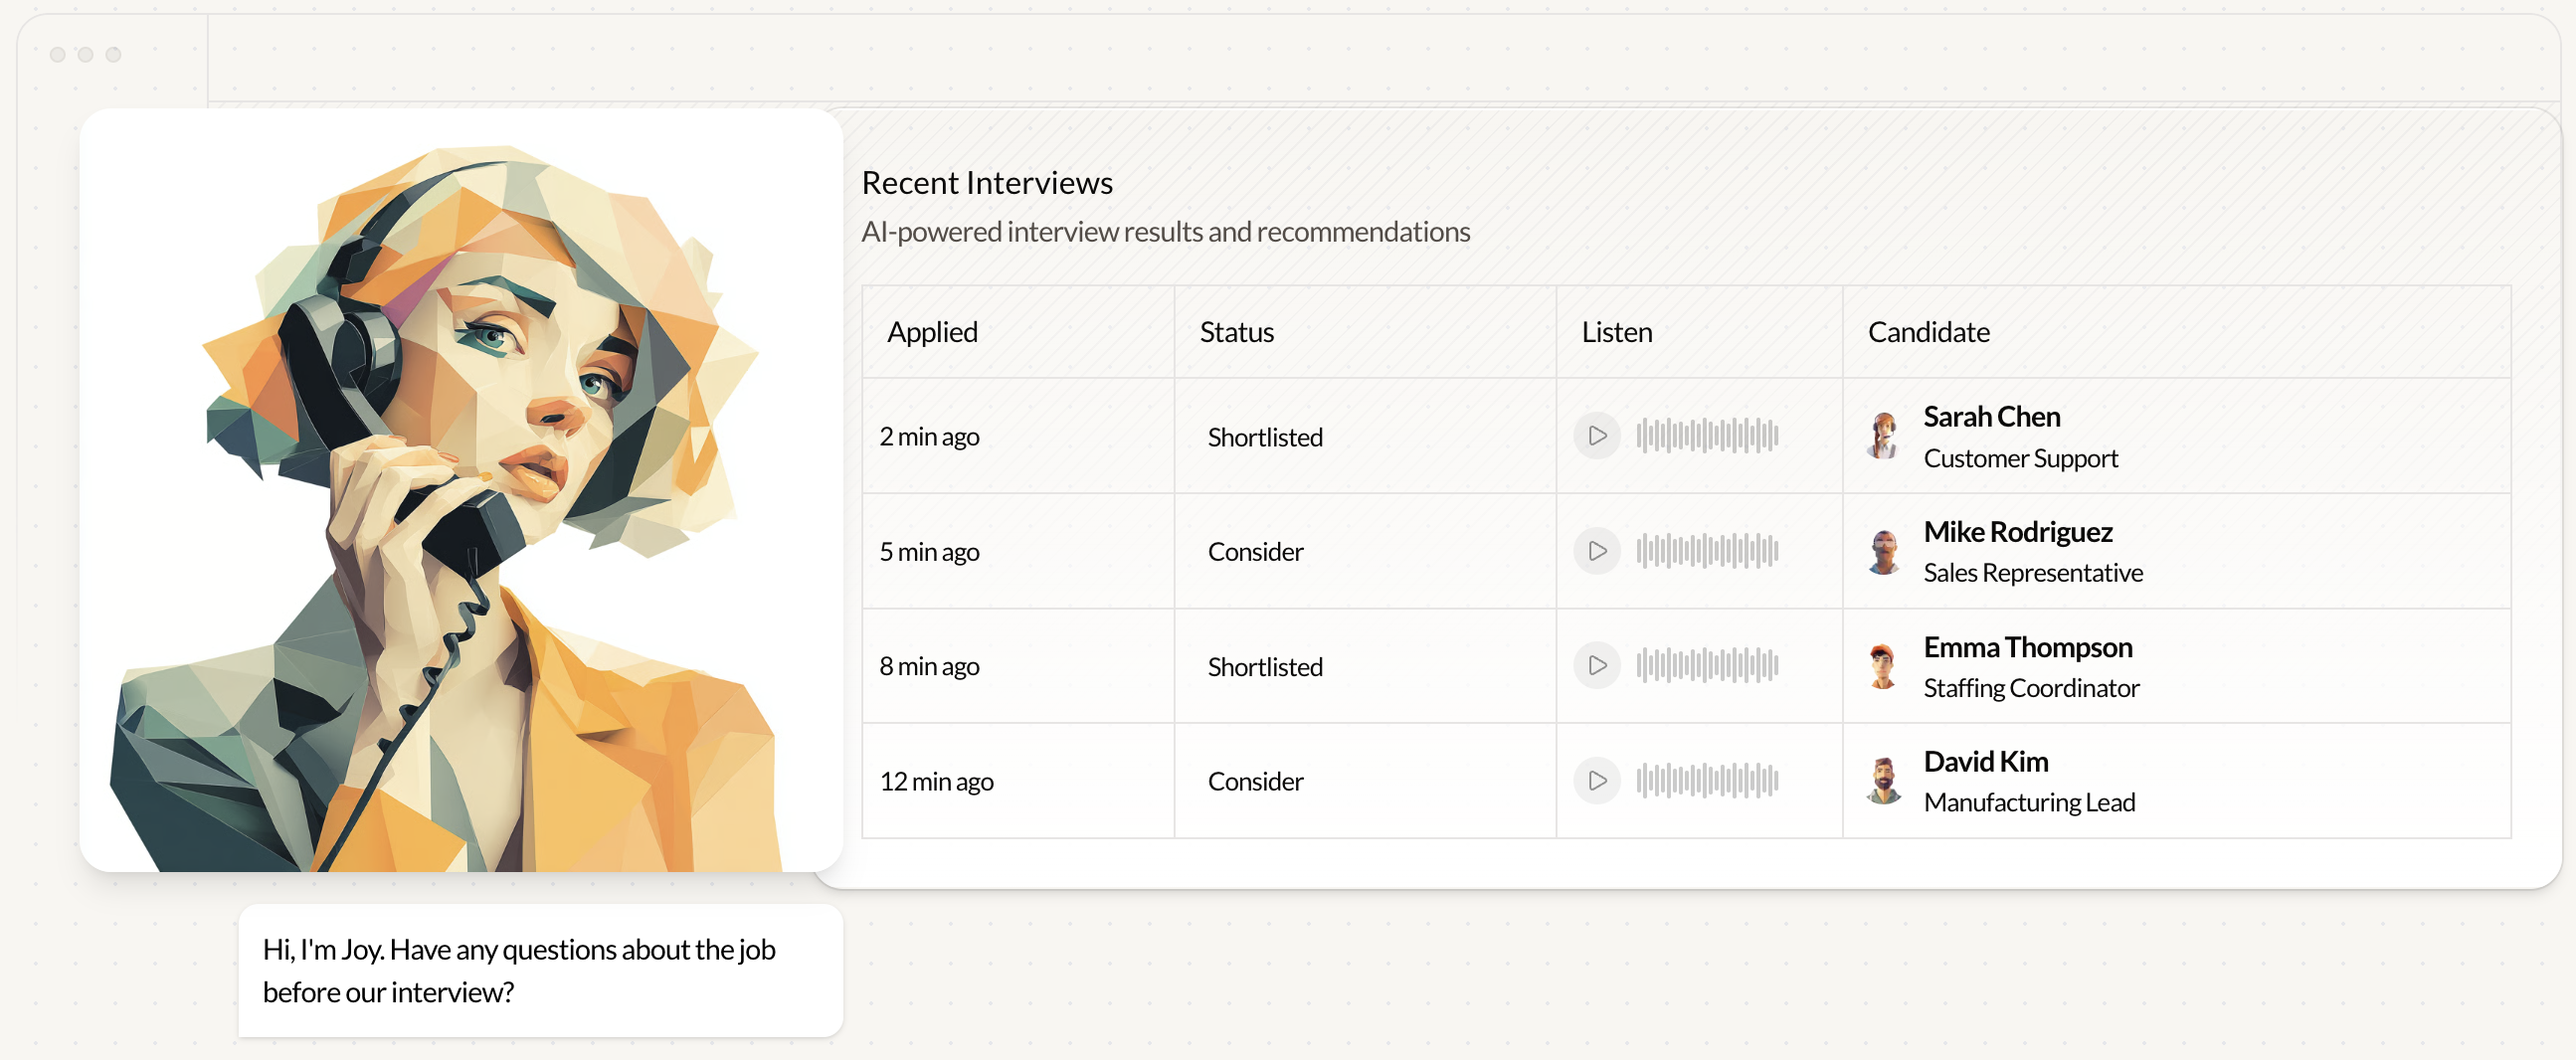Click the Shortlisted status for Sarah Chen

click(x=1264, y=437)
